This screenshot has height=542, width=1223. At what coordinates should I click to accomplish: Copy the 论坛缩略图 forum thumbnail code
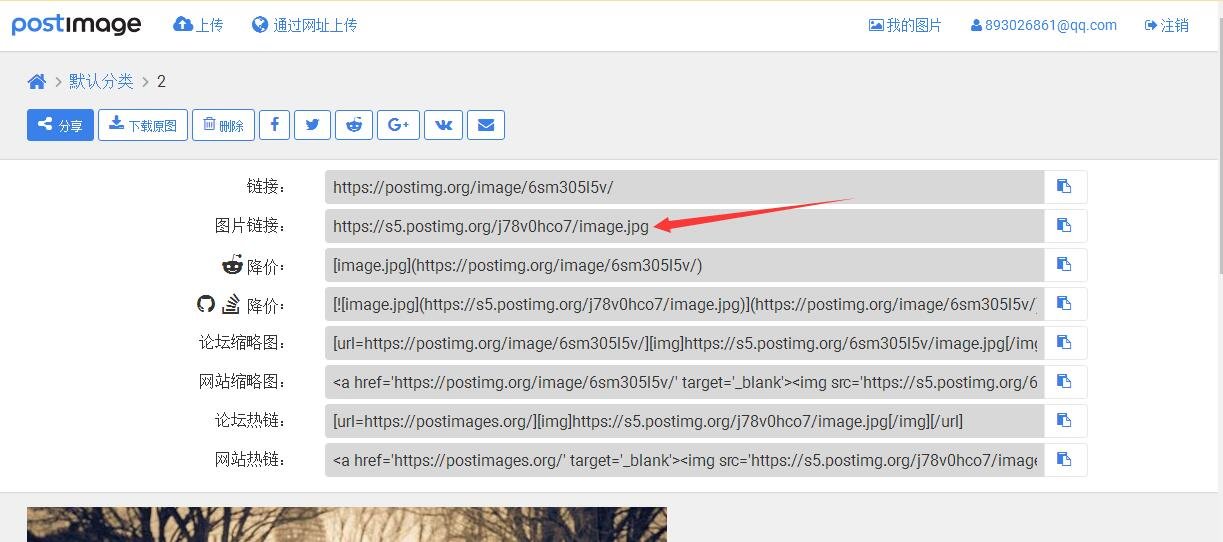pyautogui.click(x=1065, y=343)
